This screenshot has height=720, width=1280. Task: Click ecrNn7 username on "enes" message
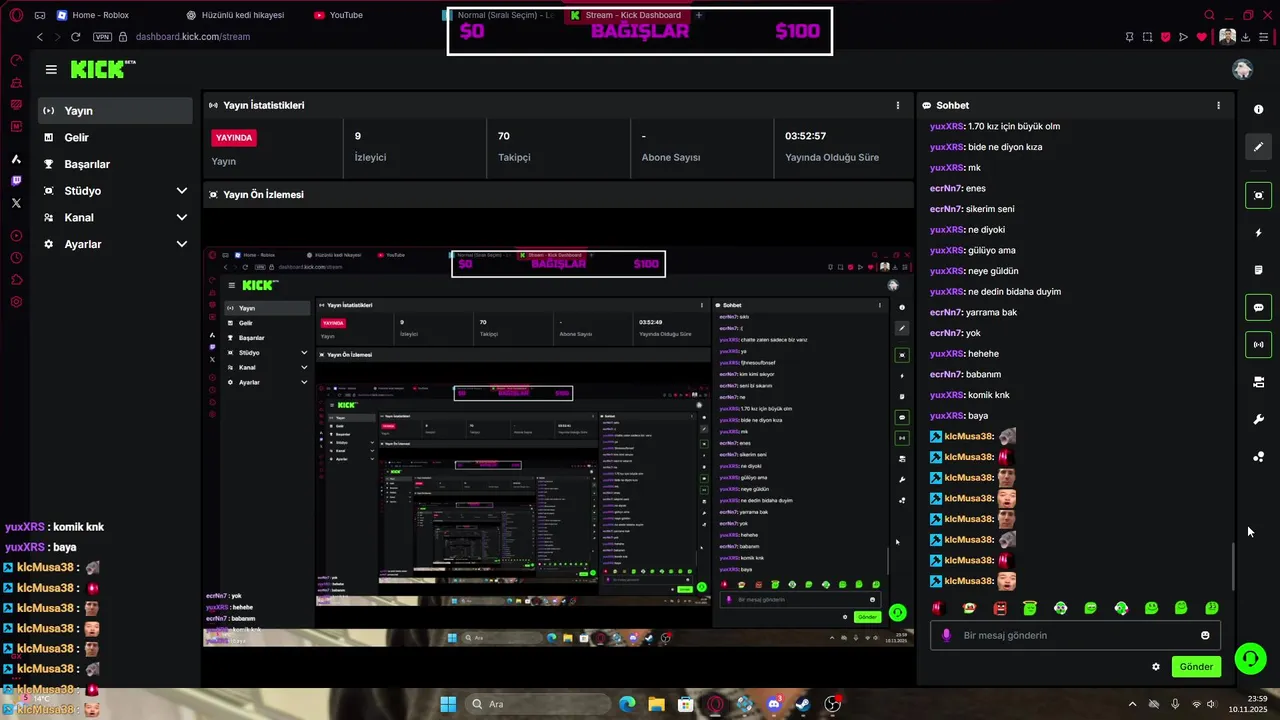945,188
